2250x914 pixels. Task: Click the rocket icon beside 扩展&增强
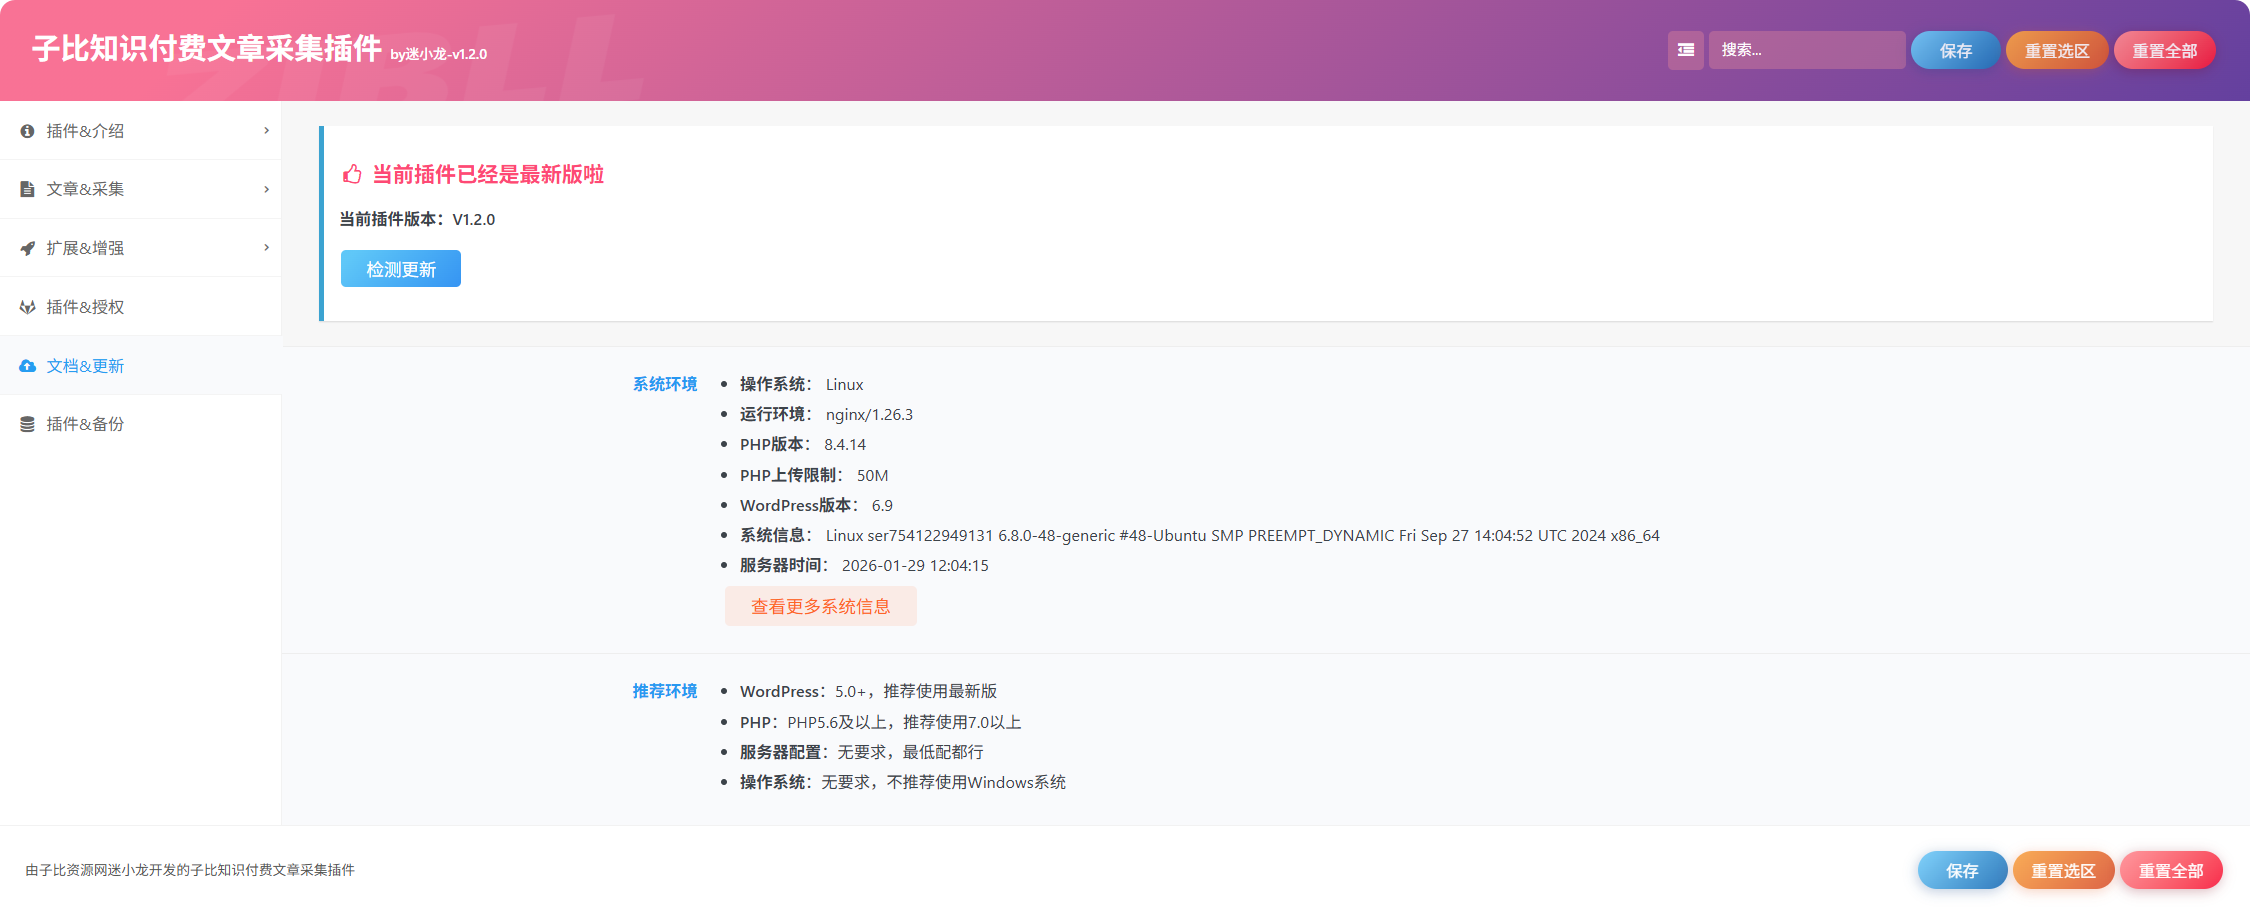(x=27, y=248)
